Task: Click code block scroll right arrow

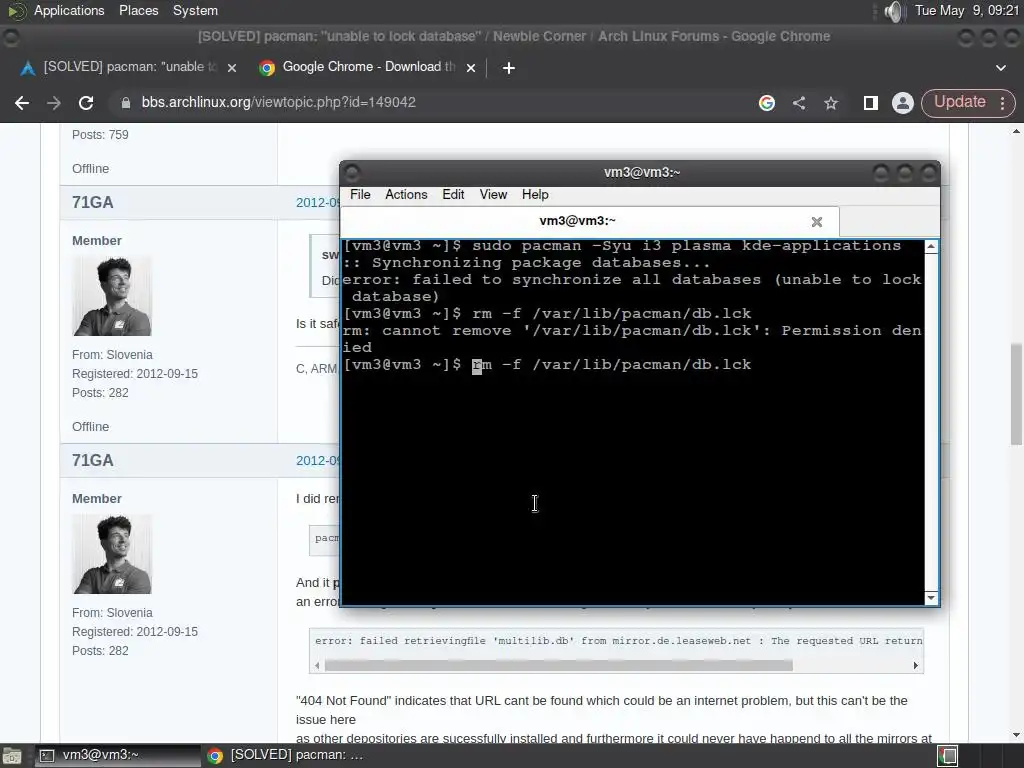Action: pos(916,665)
